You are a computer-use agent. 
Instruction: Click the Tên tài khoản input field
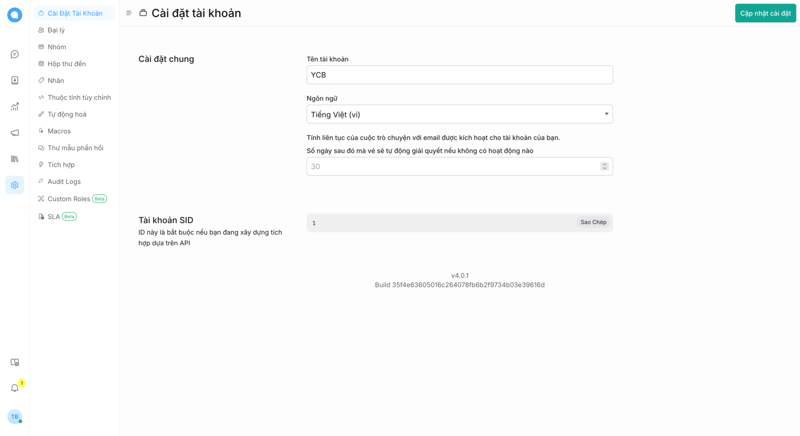click(459, 75)
